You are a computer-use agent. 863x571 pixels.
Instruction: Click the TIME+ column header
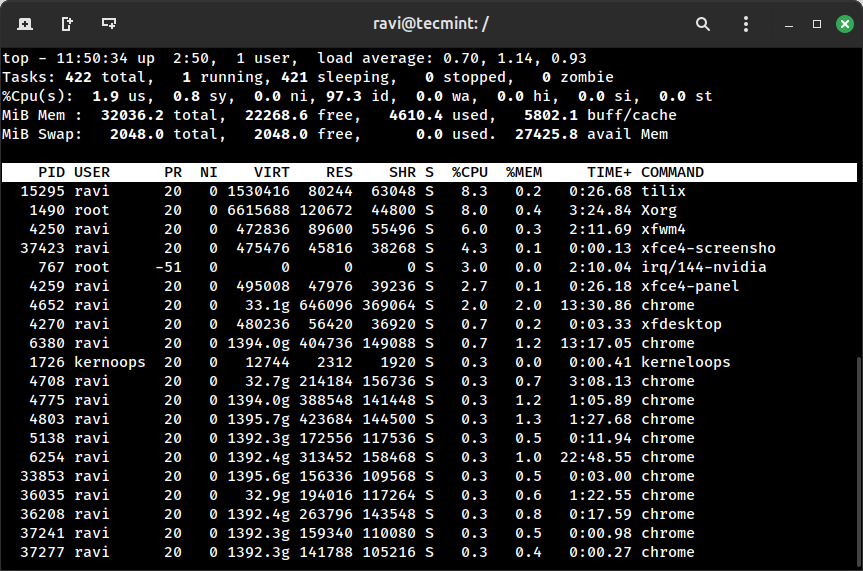point(609,172)
